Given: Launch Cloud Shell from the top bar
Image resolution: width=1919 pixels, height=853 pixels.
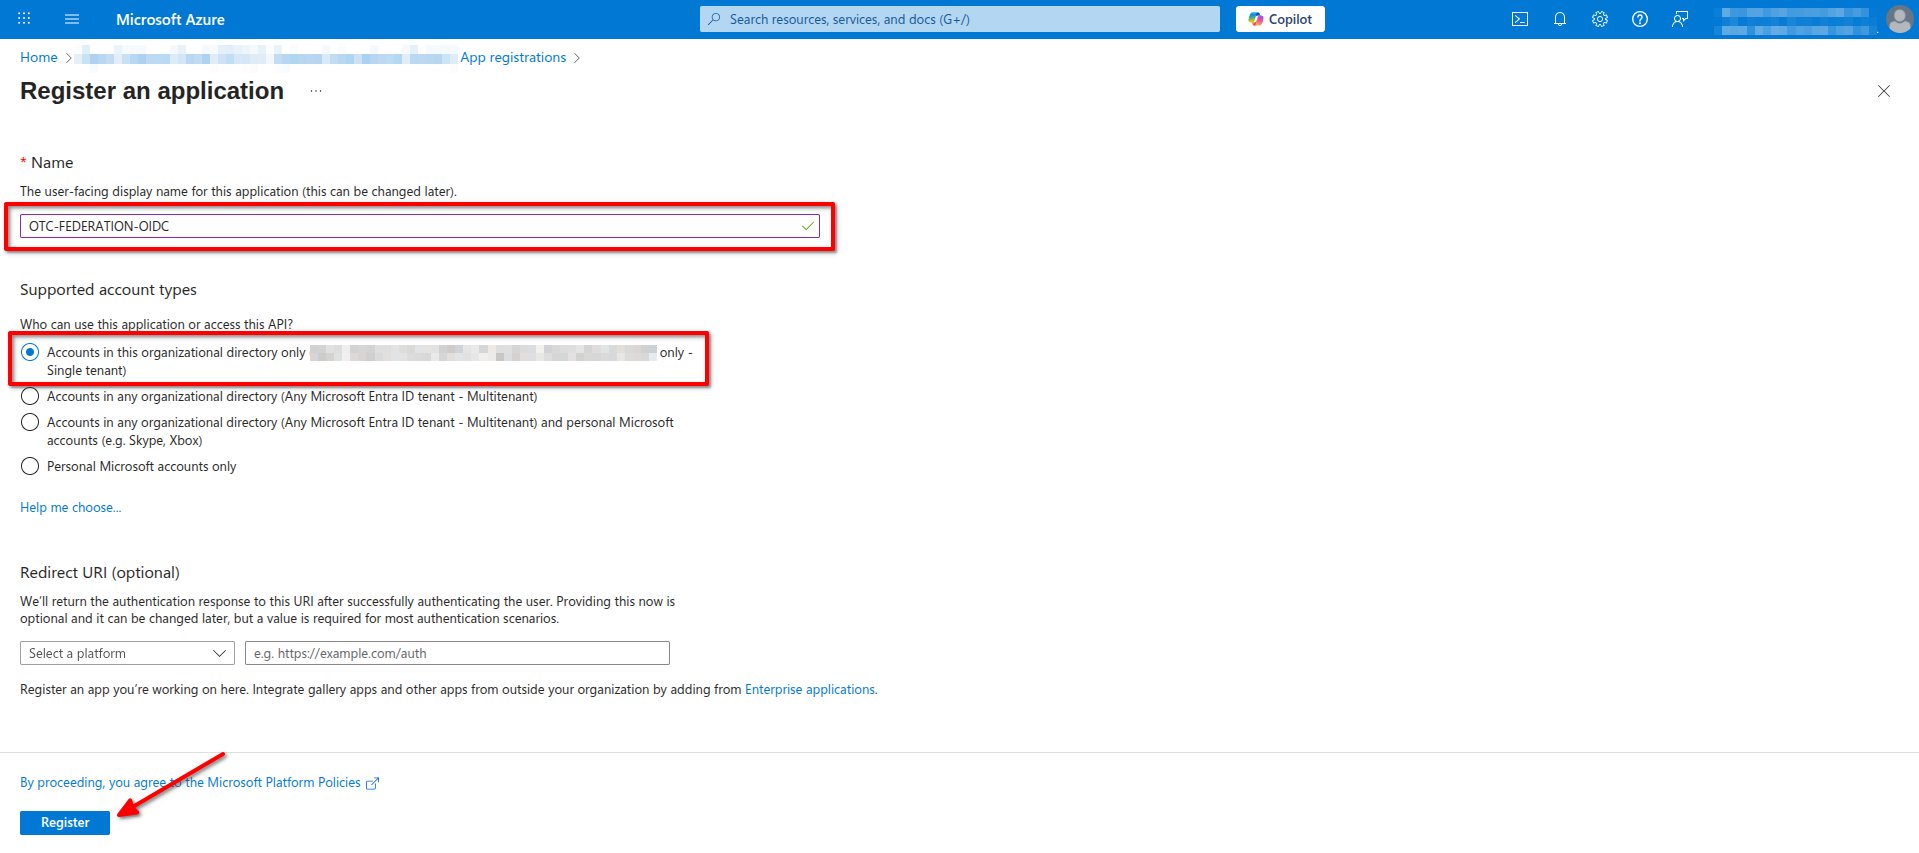Looking at the screenshot, I should pos(1519,19).
